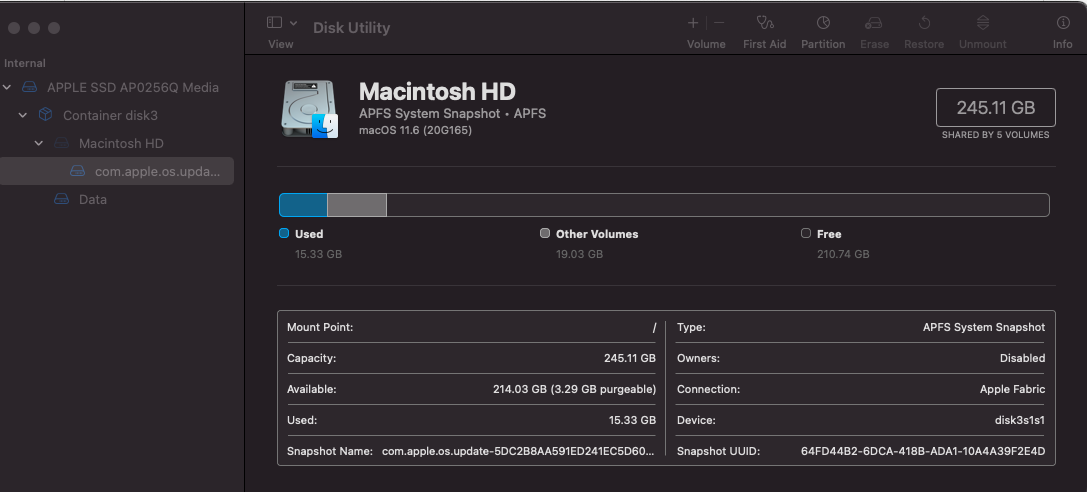Click the Free legend swatch
The height and width of the screenshot is (492, 1087).
pos(806,233)
